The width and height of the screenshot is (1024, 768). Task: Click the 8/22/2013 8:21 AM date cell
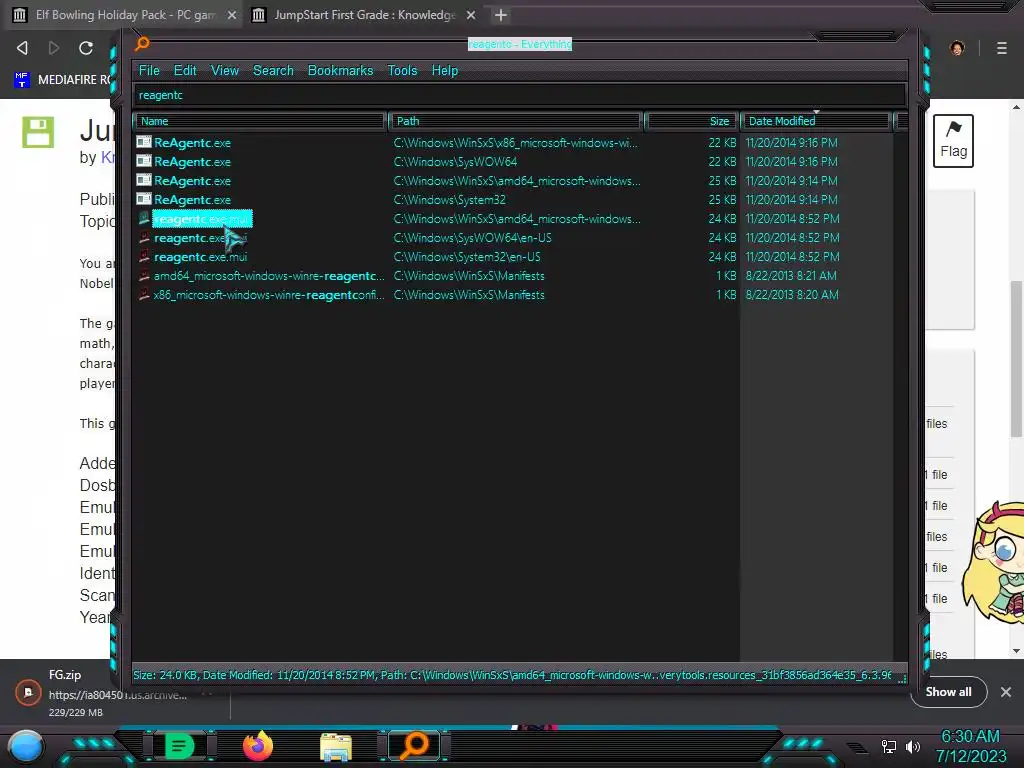coord(791,276)
